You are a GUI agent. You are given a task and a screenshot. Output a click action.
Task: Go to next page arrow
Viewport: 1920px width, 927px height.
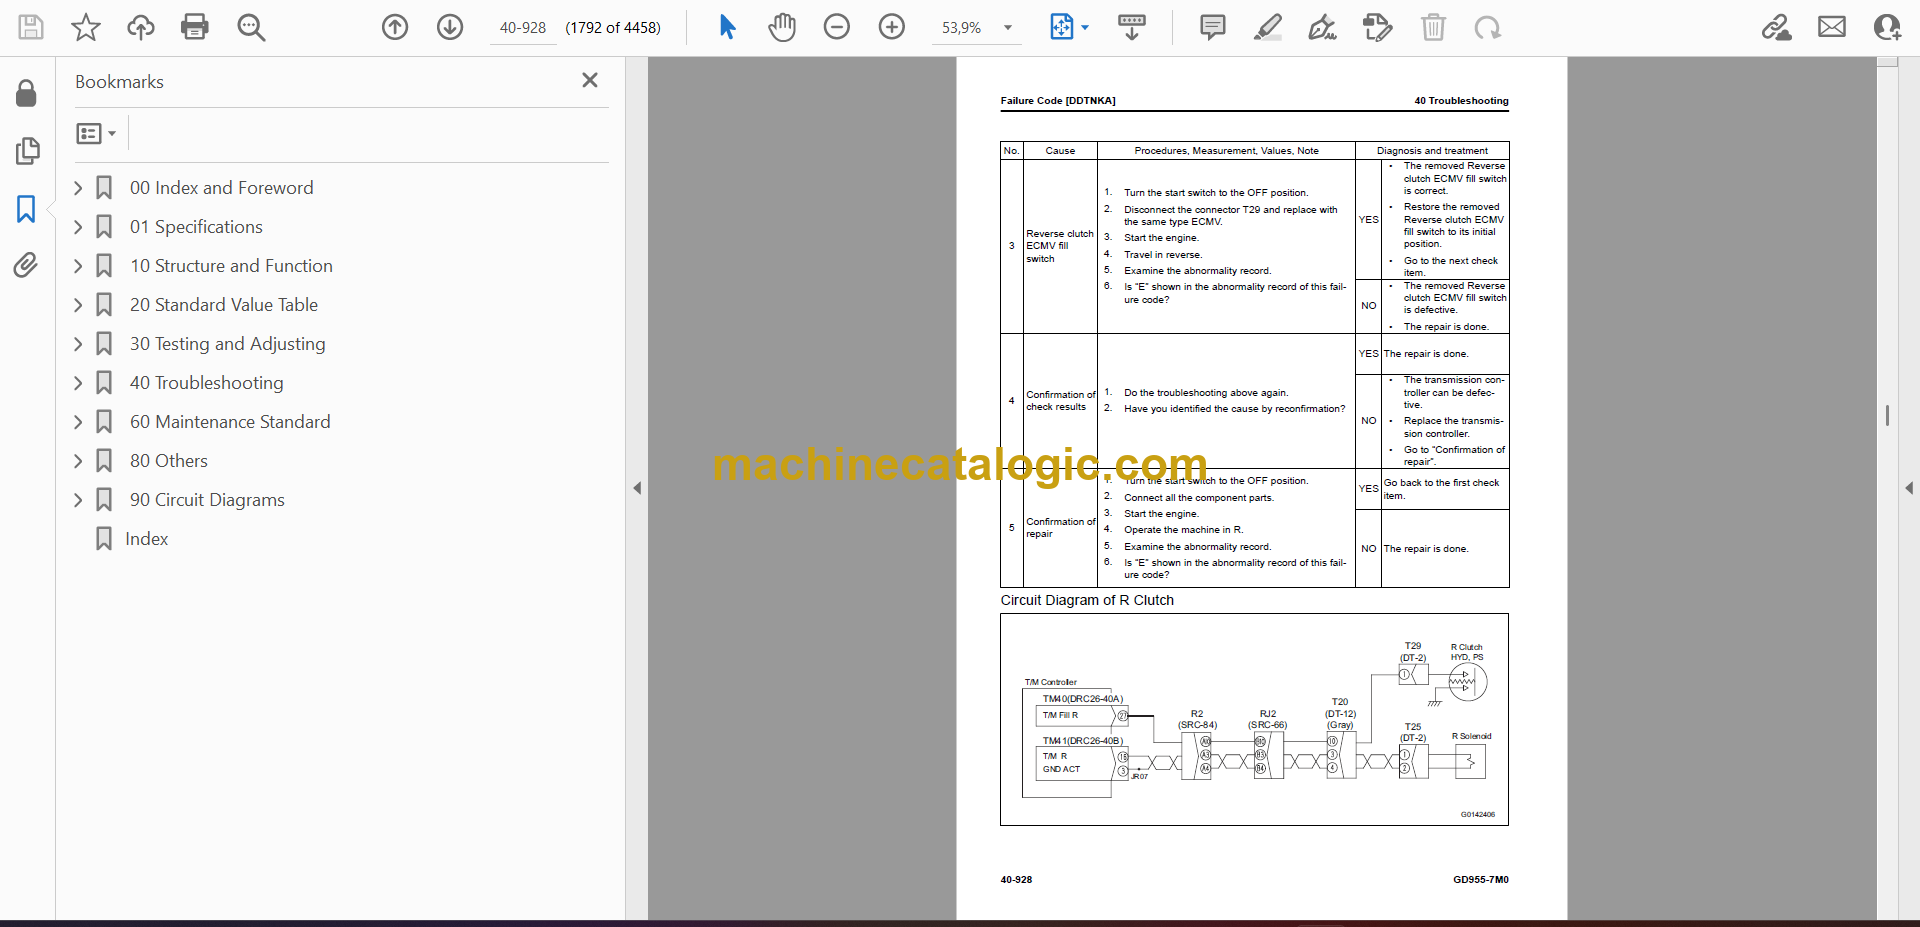(x=450, y=27)
